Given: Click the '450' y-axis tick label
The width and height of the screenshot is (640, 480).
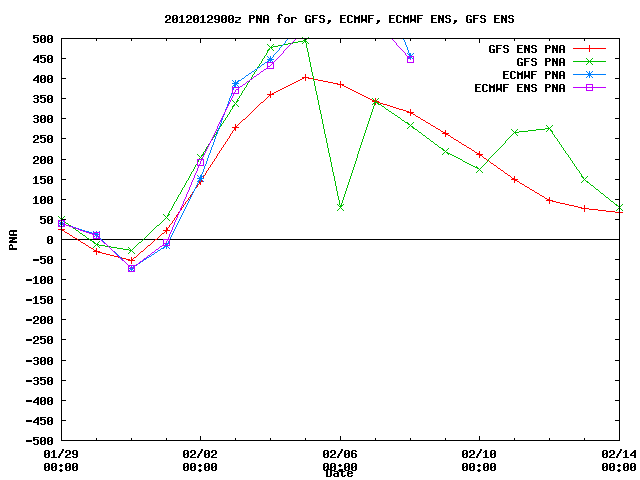Looking at the screenshot, I should pos(43,59).
